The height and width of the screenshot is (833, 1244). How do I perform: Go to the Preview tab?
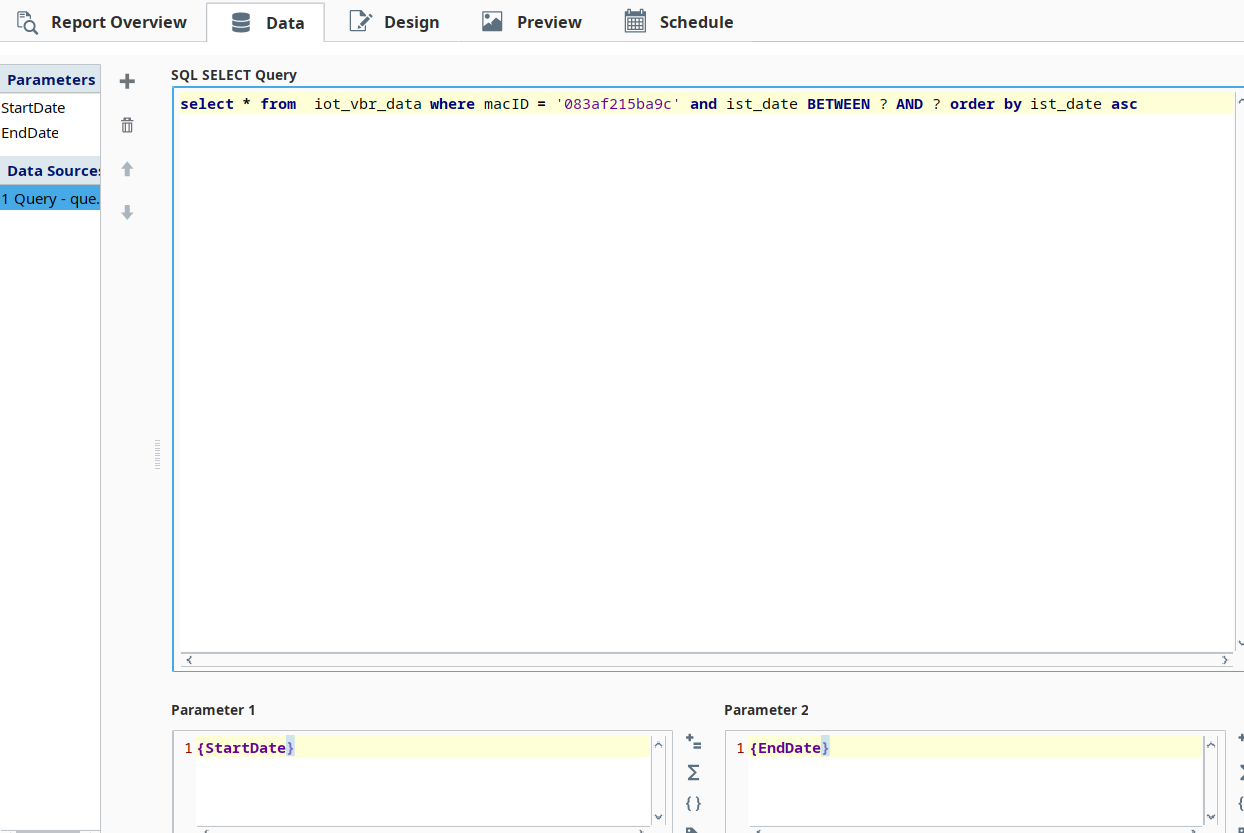point(531,22)
